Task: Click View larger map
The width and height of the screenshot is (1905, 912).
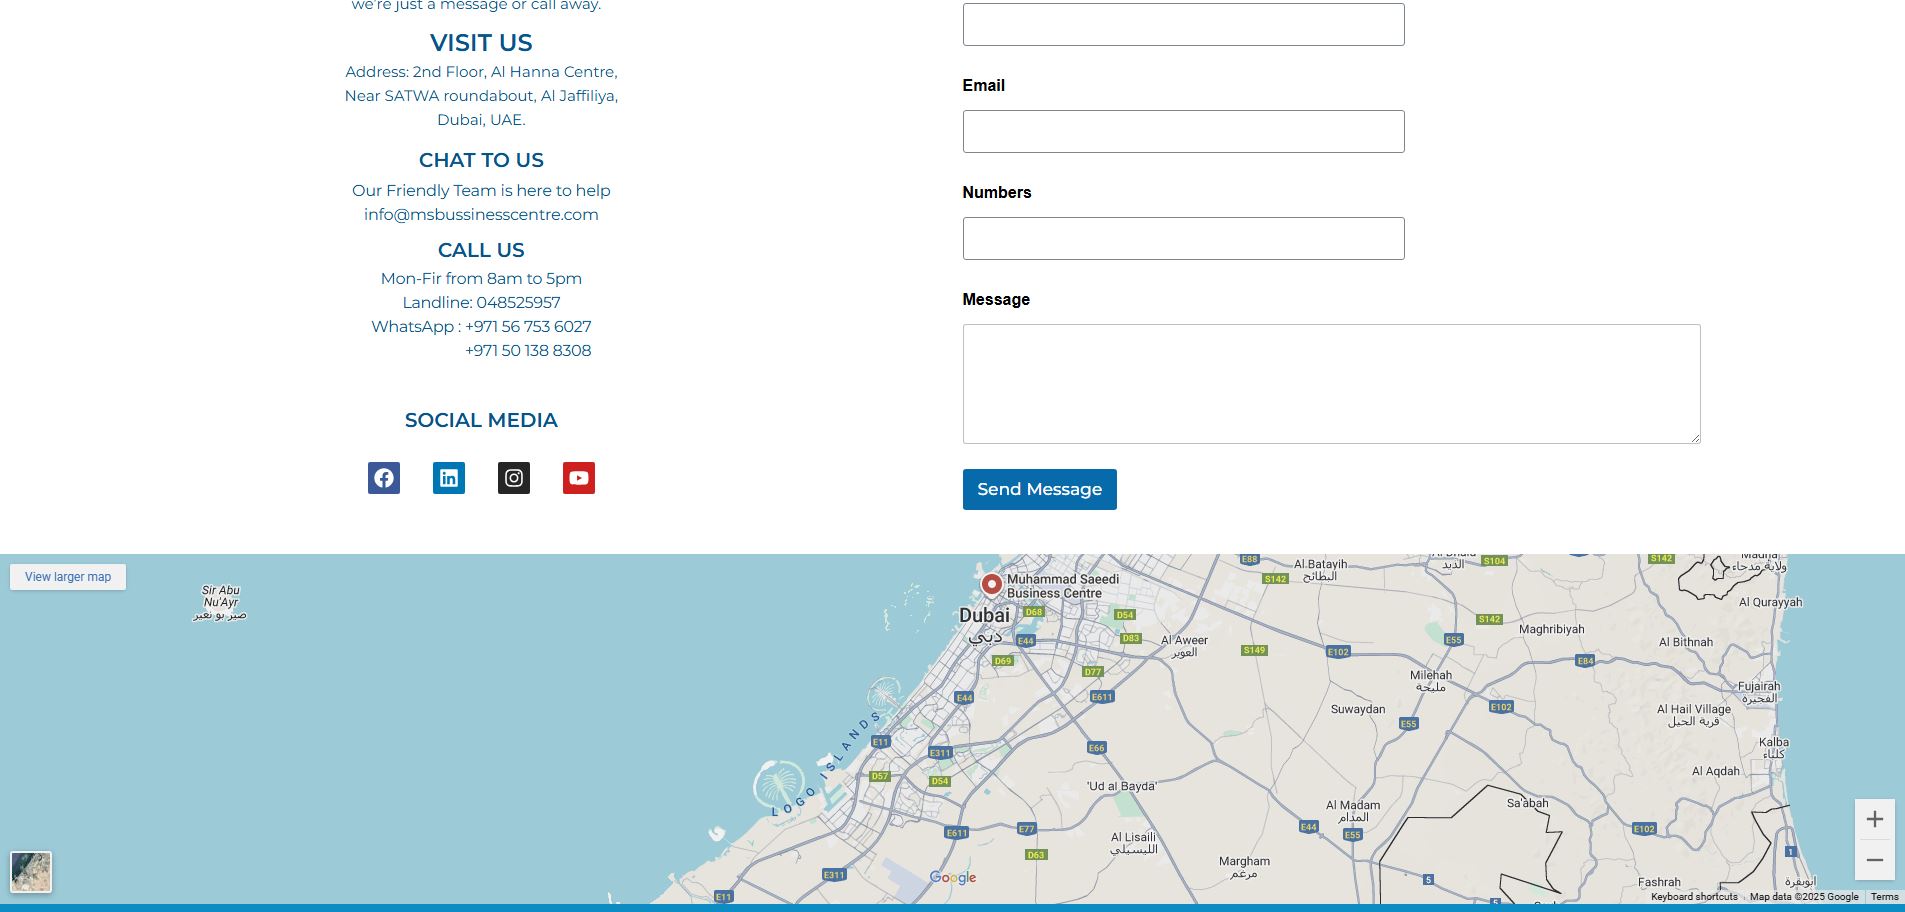Action: coord(68,577)
